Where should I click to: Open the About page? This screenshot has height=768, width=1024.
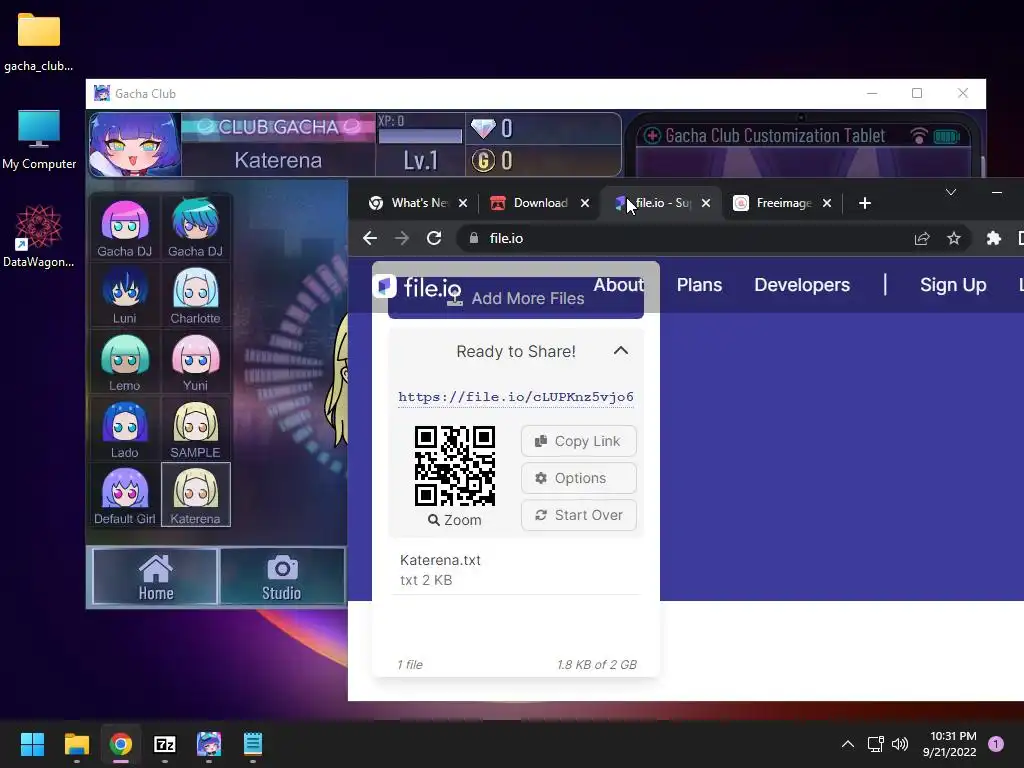coord(618,285)
